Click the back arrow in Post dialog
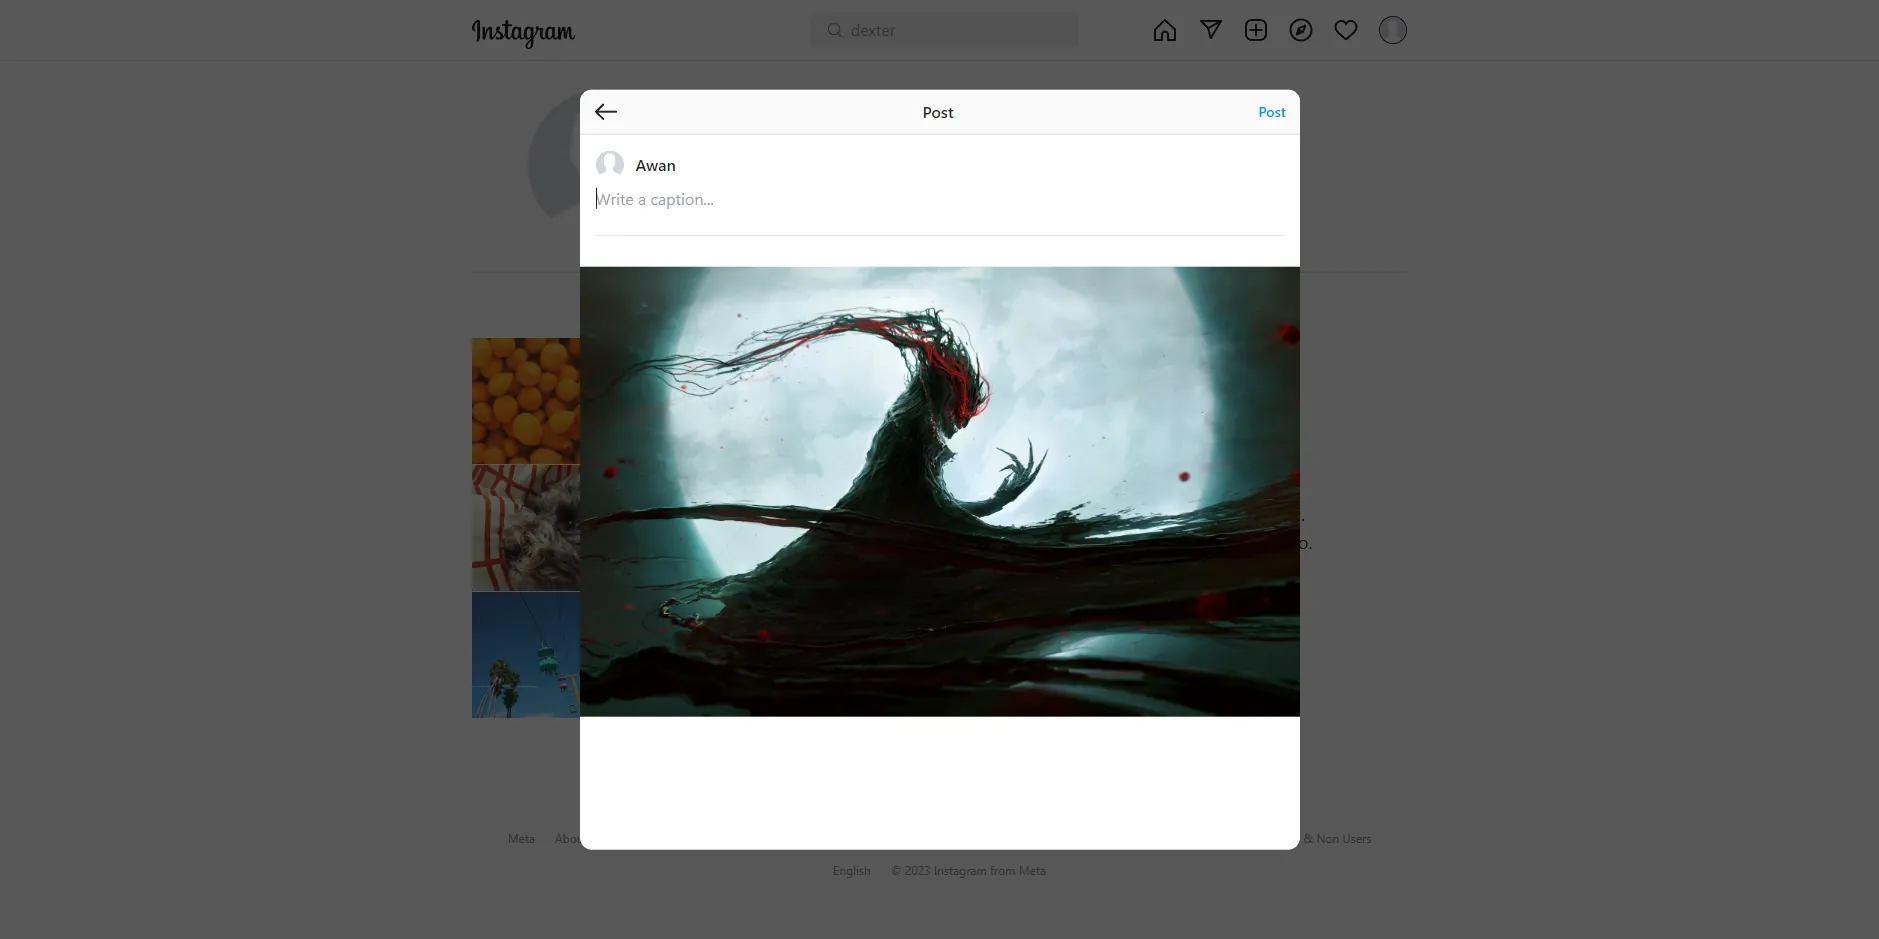 606,112
